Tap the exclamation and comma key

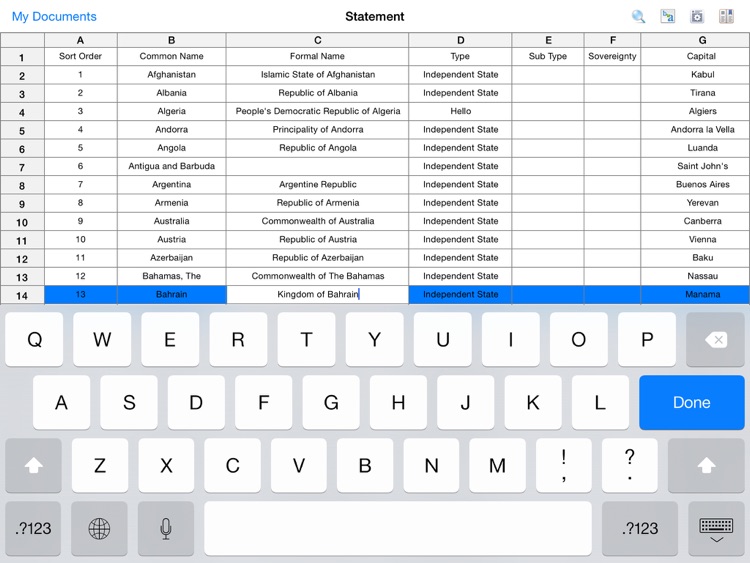pos(563,465)
